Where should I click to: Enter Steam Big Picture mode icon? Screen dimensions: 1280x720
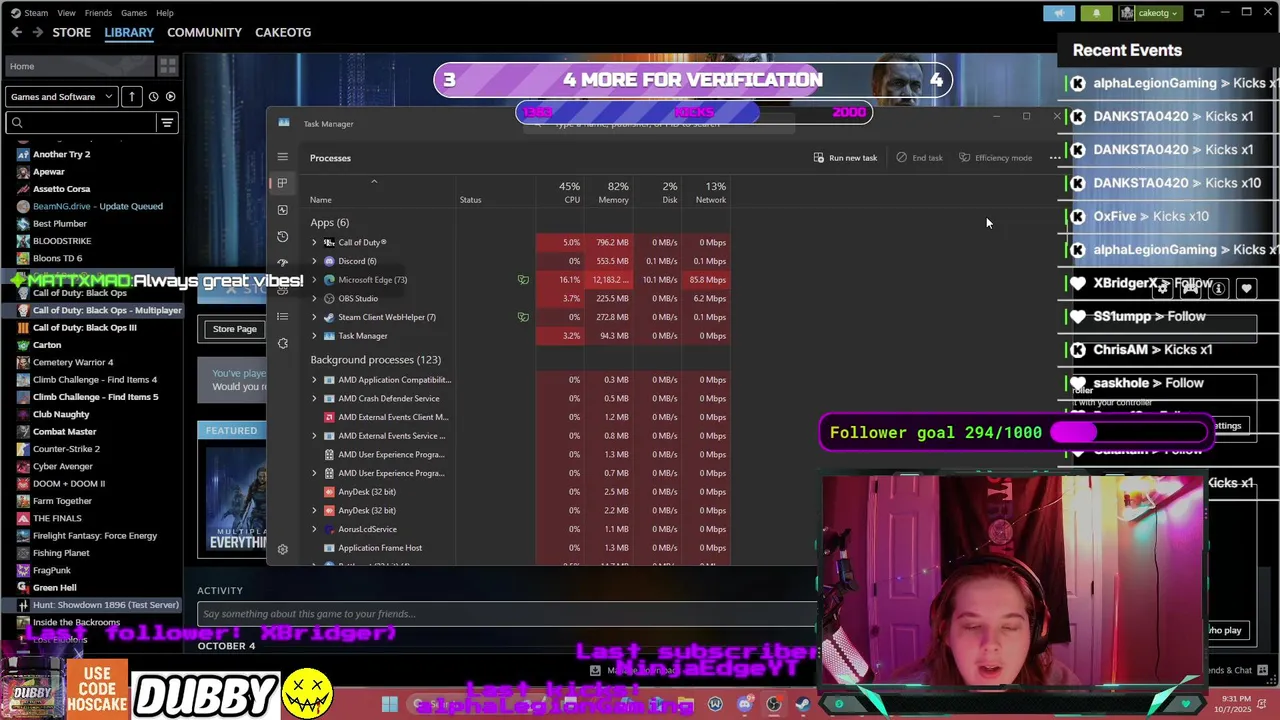(x=1199, y=13)
